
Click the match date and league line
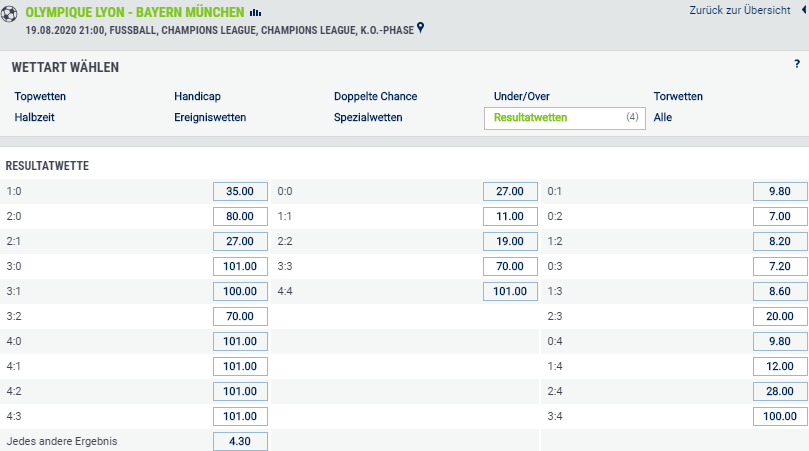coord(220,30)
